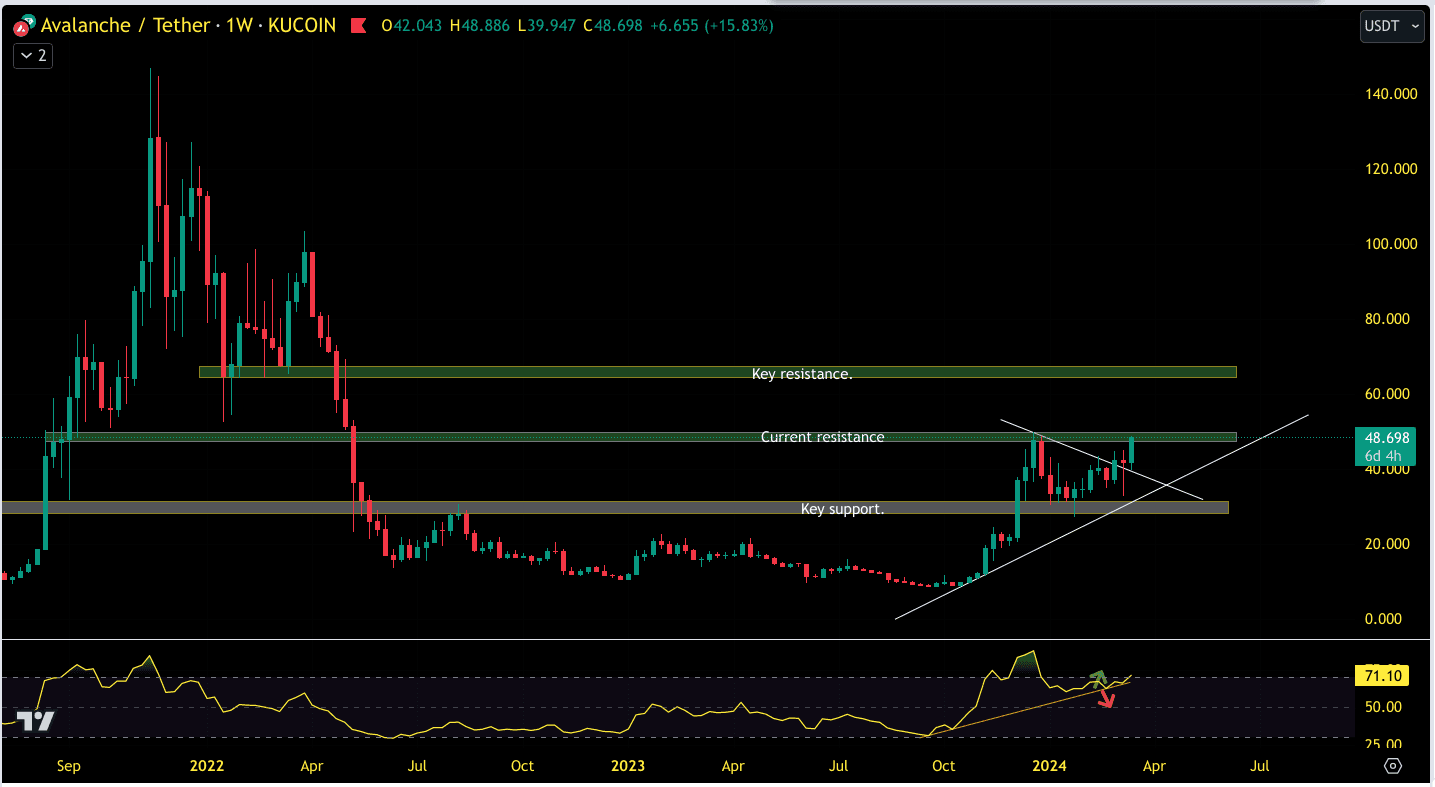Click the 2024 label on time axis
This screenshot has width=1435, height=787.
pos(1050,766)
